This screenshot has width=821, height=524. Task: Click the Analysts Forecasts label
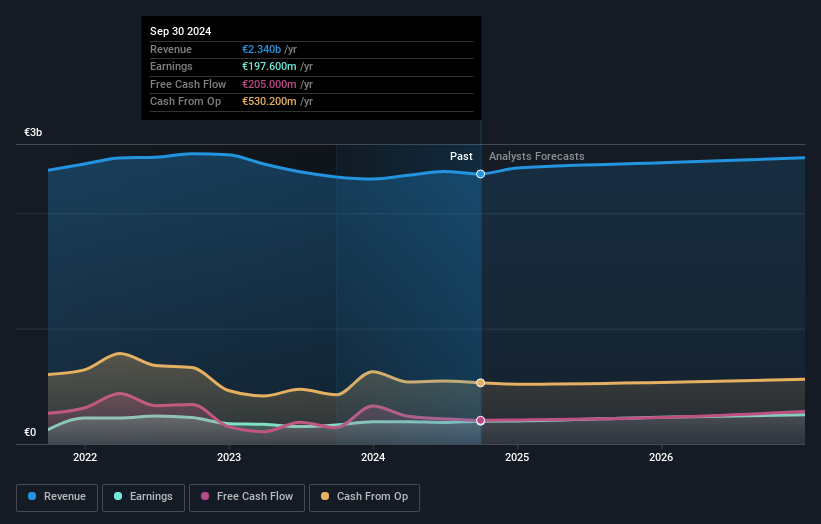pyautogui.click(x=537, y=156)
